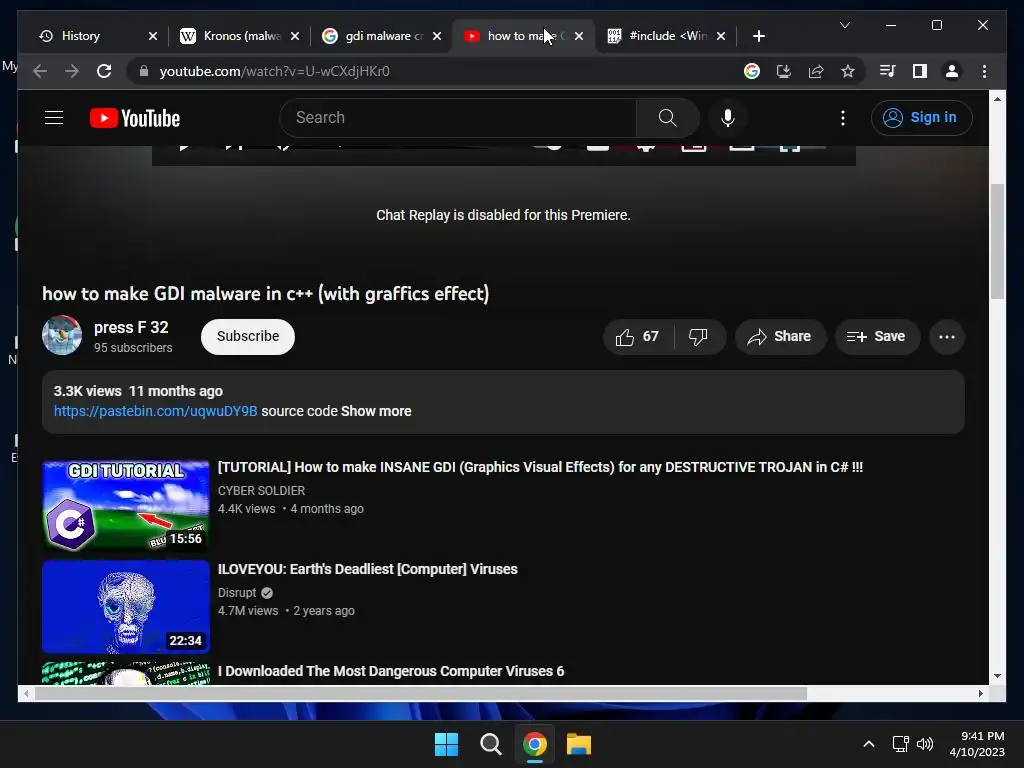Click Chrome icon in taskbar
Image resolution: width=1024 pixels, height=768 pixels.
point(535,744)
